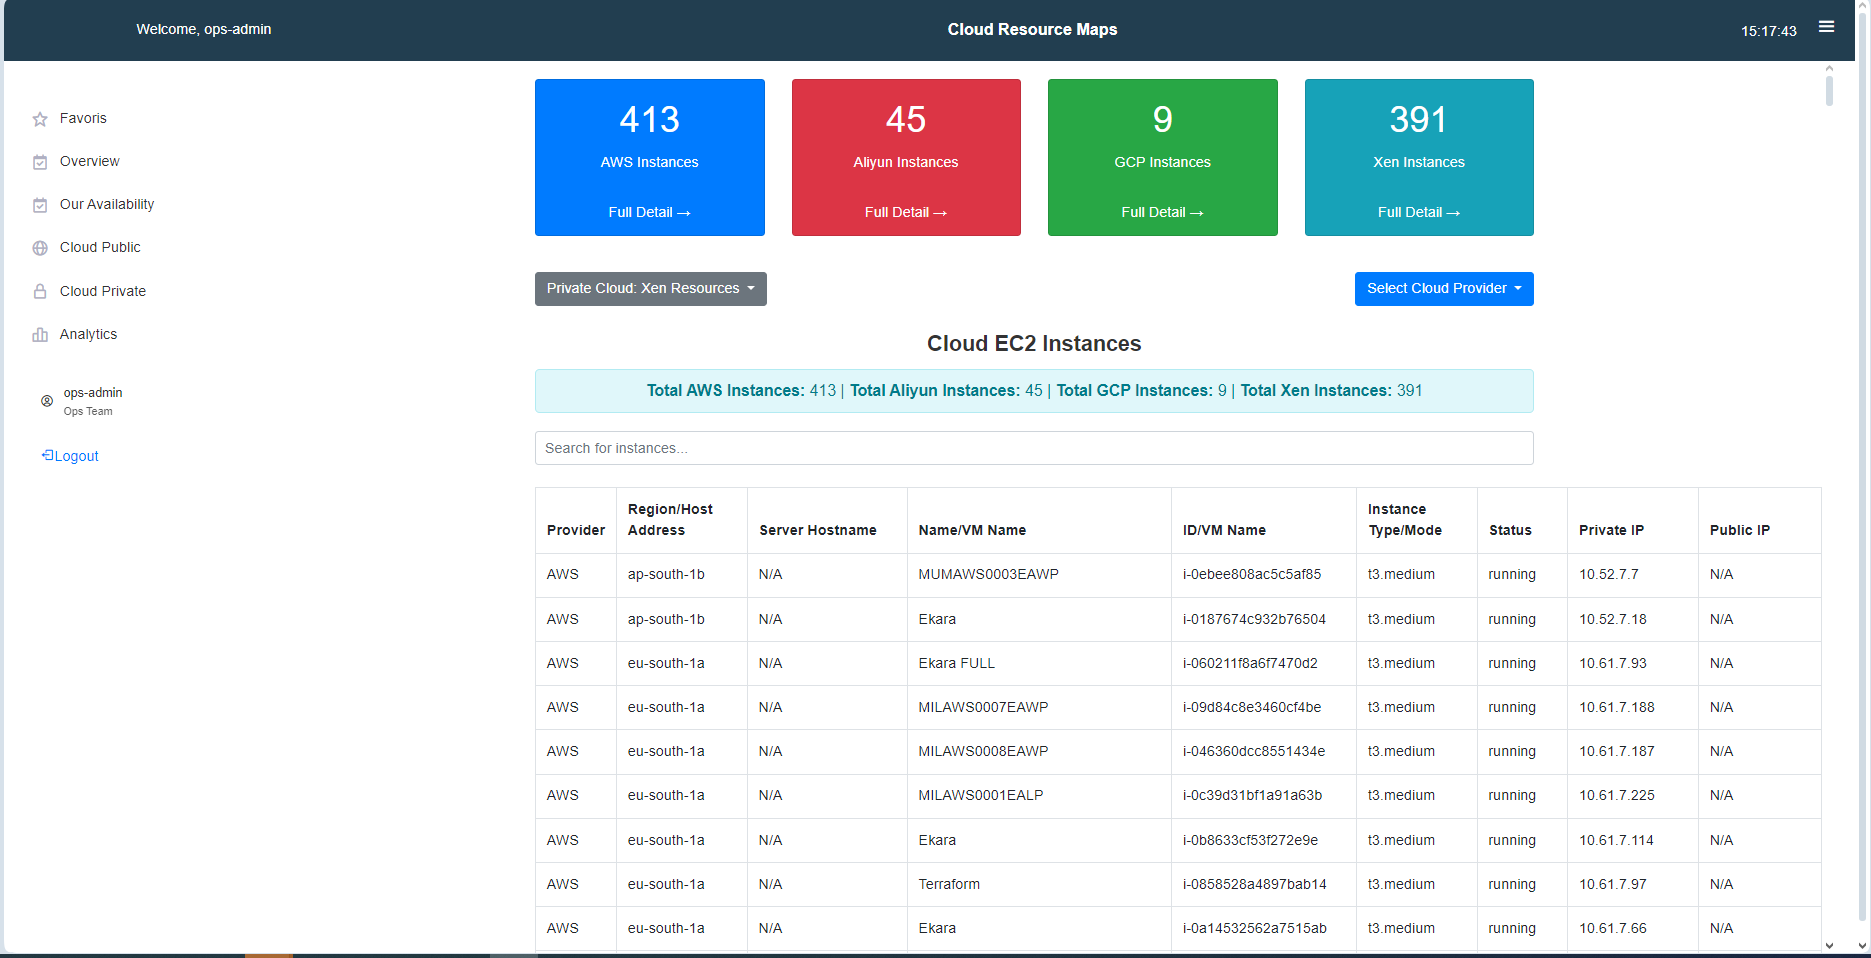Select private IP 10.61.7.225
This screenshot has width=1871, height=958.
tap(1617, 795)
